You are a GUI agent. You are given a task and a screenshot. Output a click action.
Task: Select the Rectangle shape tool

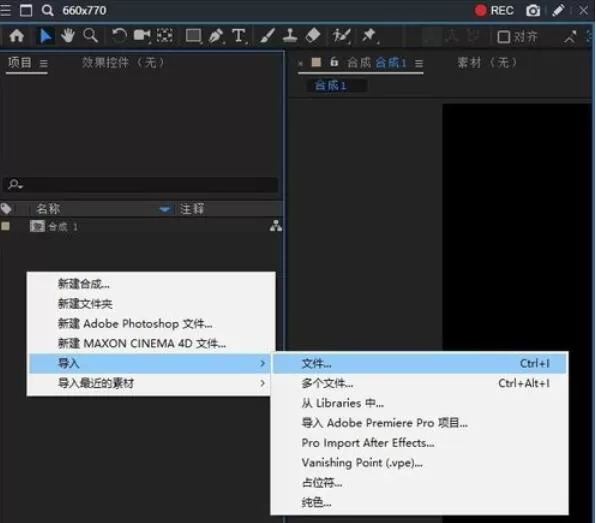[x=193, y=36]
